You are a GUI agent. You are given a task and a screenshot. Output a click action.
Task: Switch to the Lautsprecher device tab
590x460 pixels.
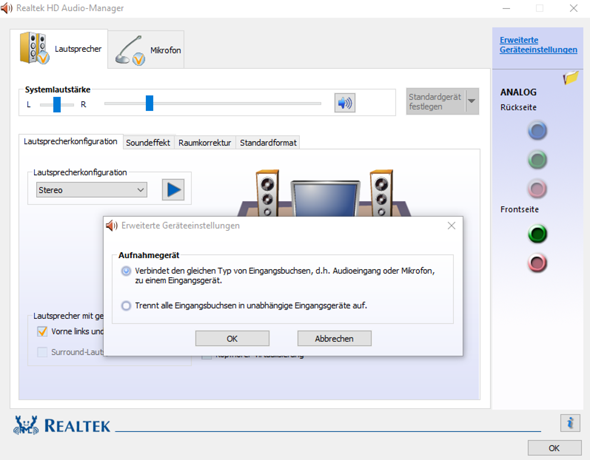click(x=59, y=49)
